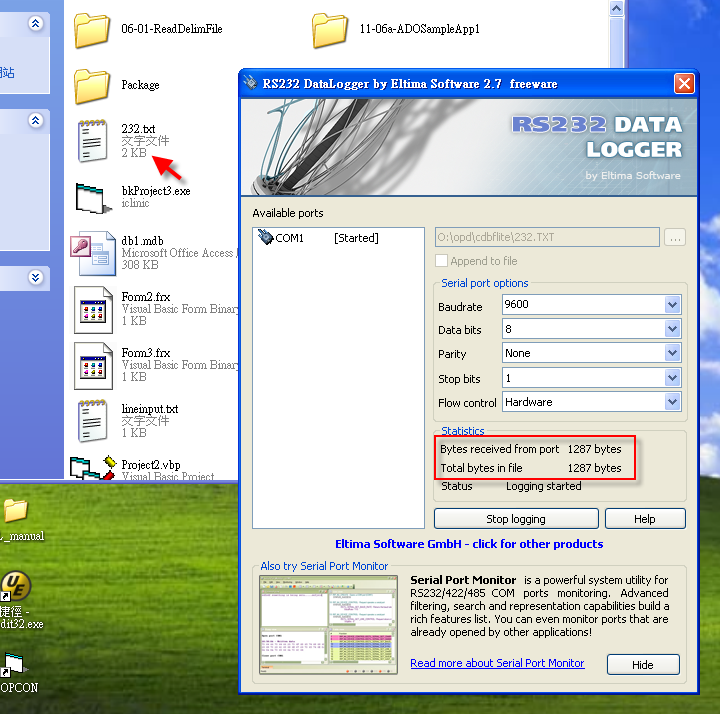Click the bkProject3.exe file name
The width and height of the screenshot is (720, 714).
(x=156, y=191)
